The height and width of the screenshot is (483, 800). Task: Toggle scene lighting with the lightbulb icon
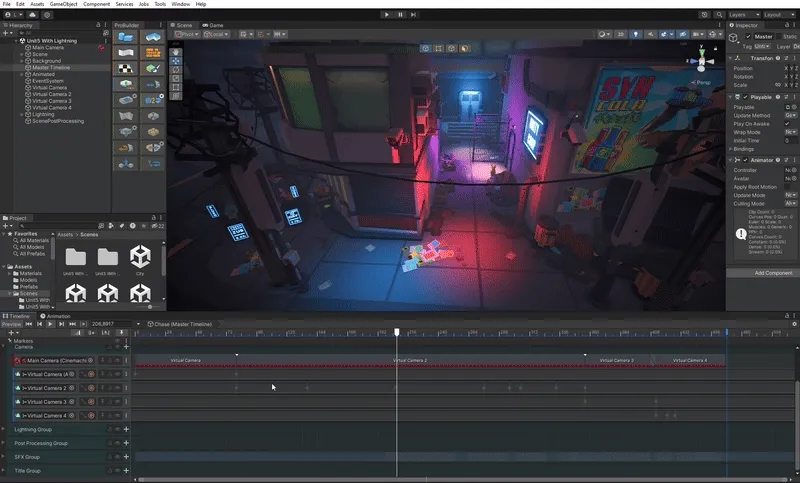coord(636,34)
